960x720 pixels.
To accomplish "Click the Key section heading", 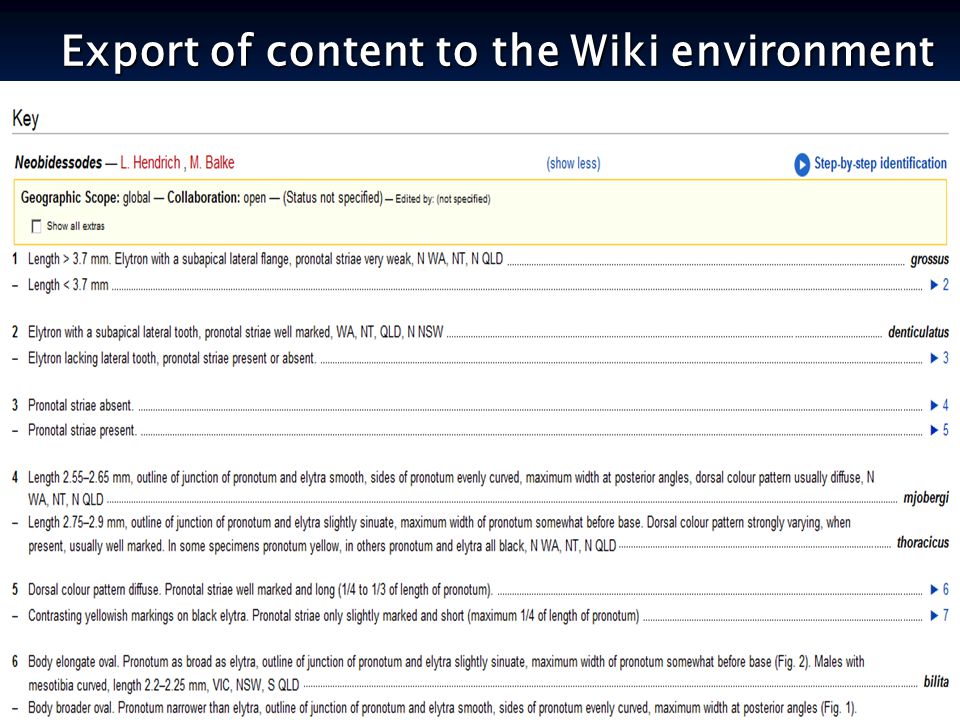I will tap(26, 118).
